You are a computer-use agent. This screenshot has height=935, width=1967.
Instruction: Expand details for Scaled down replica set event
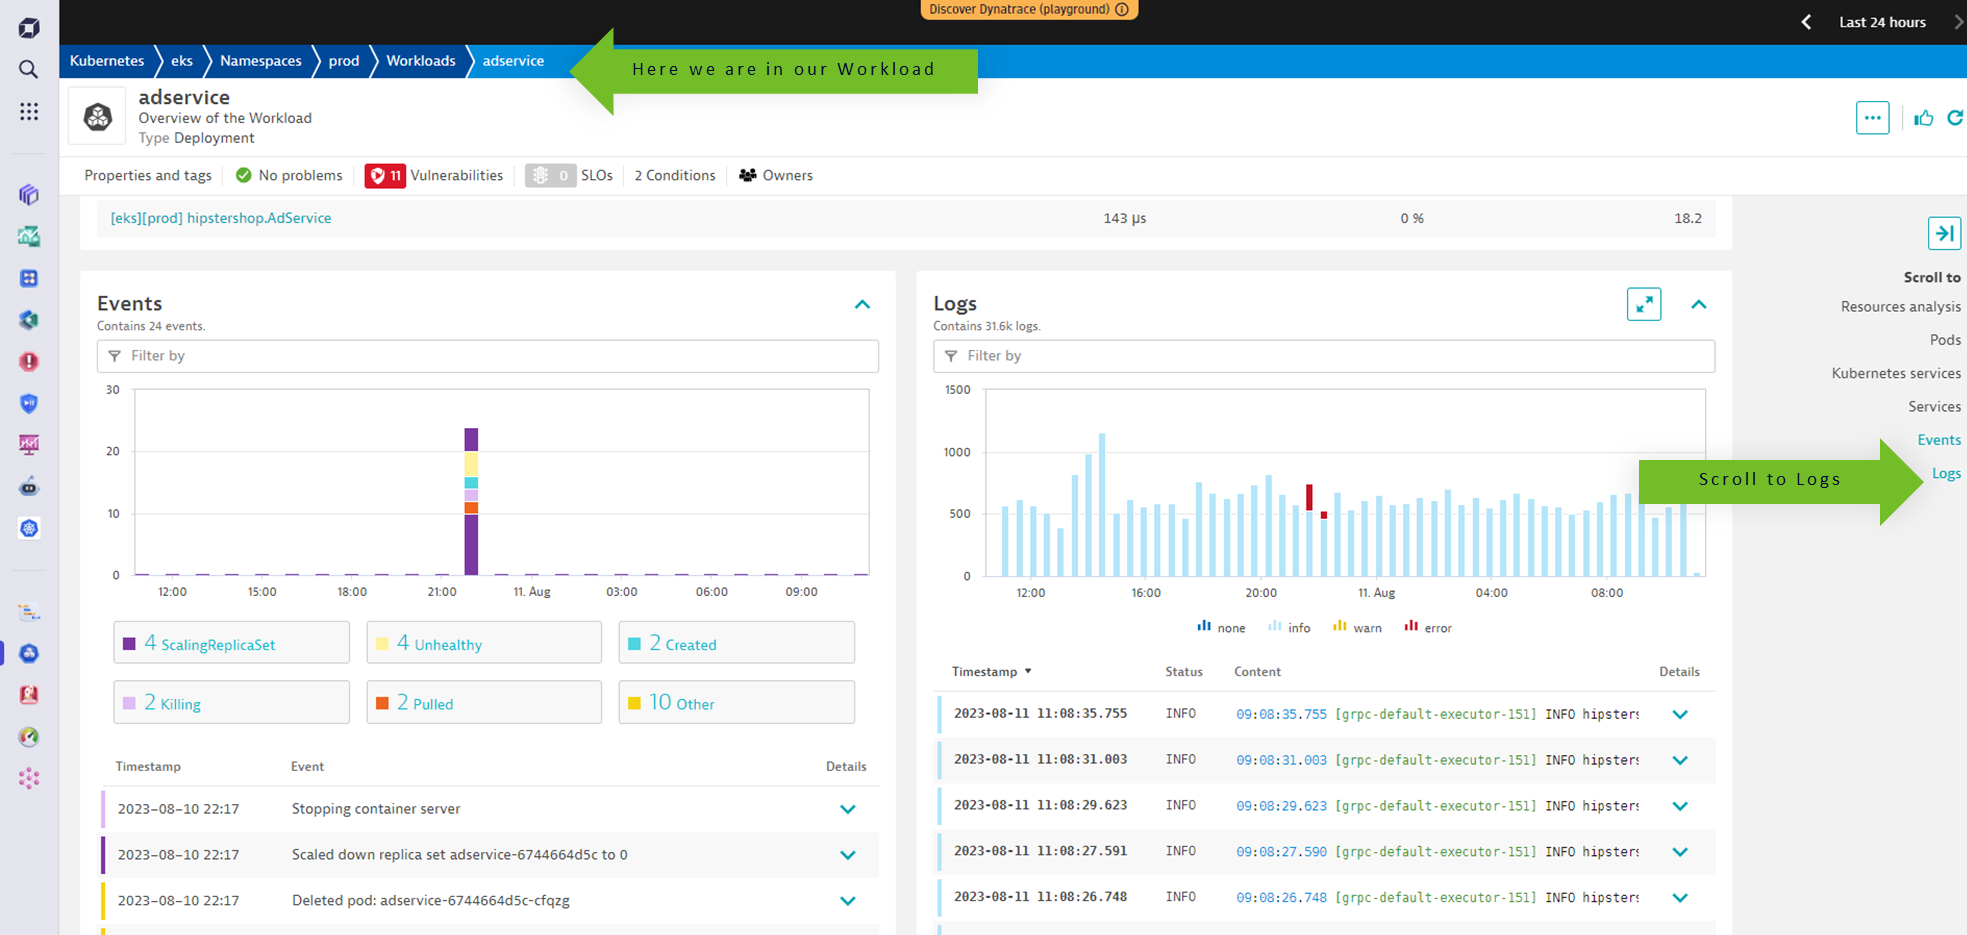coord(847,855)
